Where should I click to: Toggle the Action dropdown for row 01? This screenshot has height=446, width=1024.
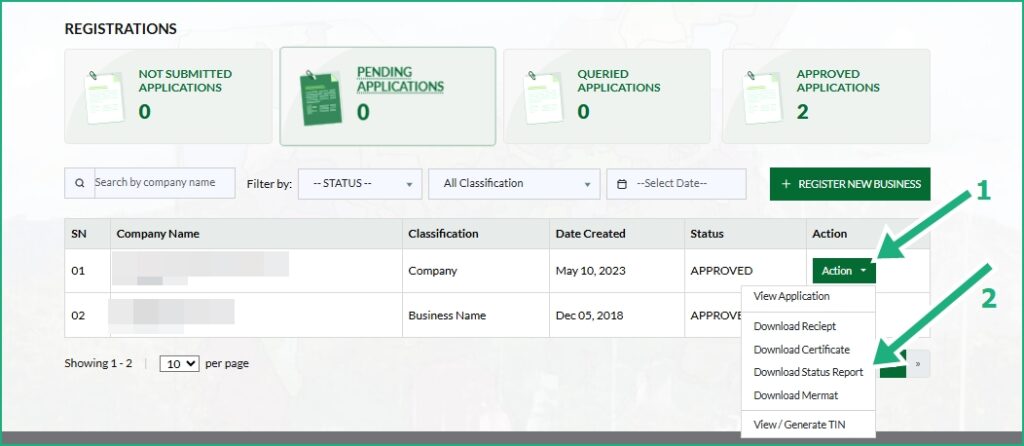click(844, 270)
